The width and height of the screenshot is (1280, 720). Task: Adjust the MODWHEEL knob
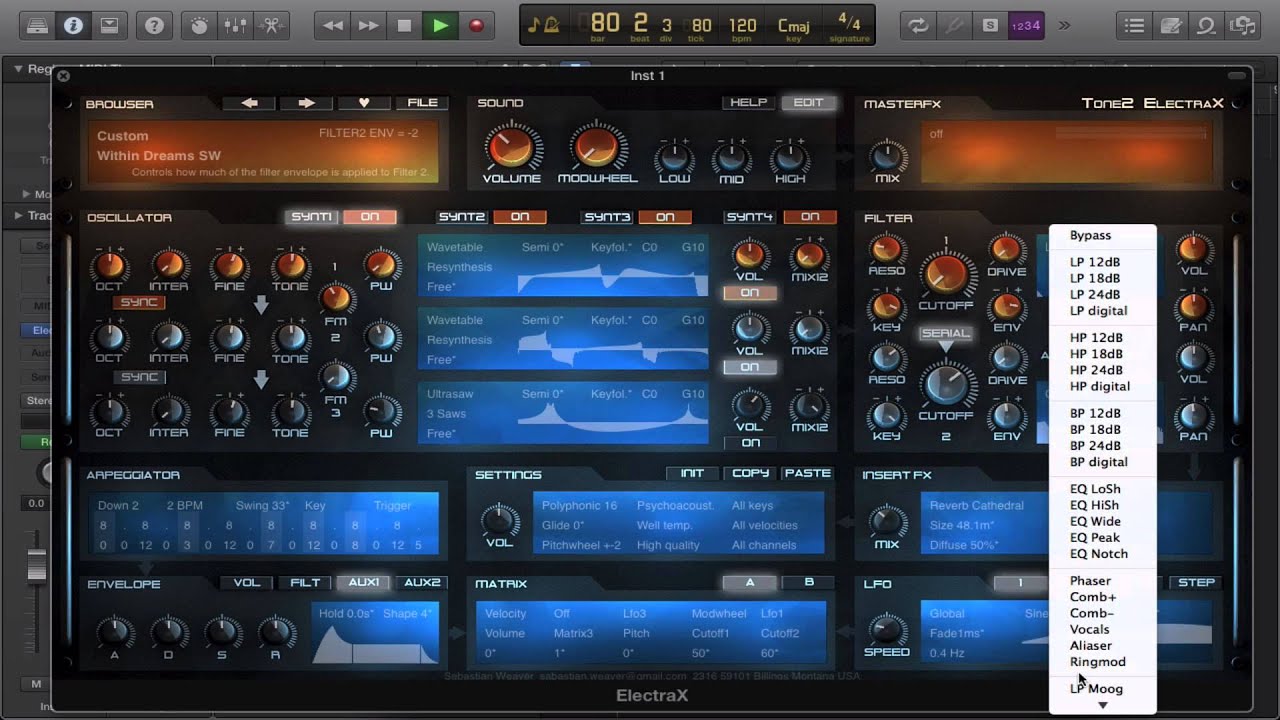pos(597,148)
